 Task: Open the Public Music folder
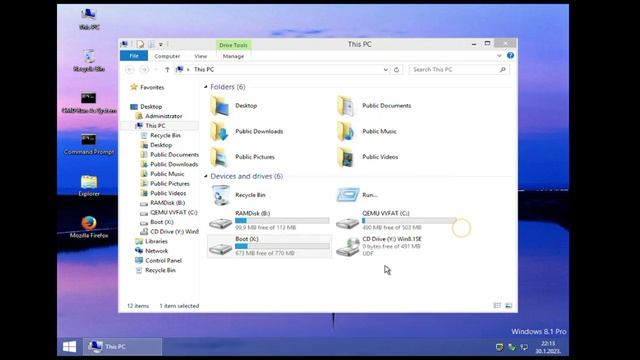tap(367, 131)
